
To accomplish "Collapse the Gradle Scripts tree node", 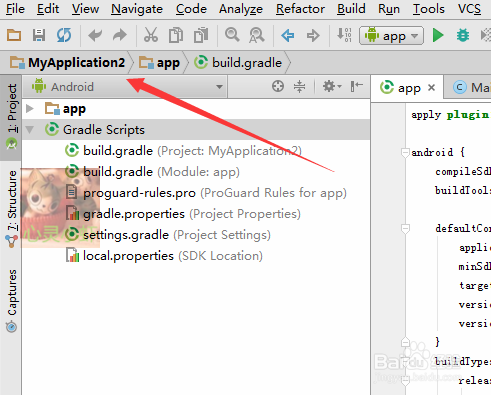I will 30,129.
